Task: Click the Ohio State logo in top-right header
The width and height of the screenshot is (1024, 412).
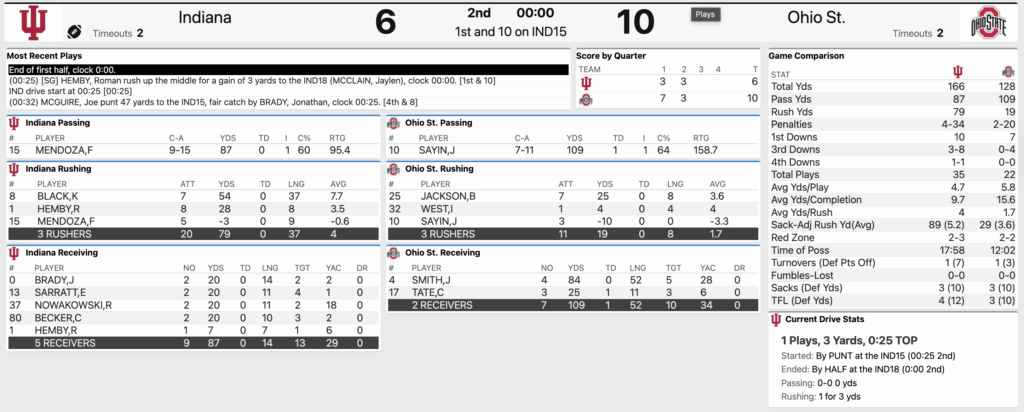Action: (988, 23)
